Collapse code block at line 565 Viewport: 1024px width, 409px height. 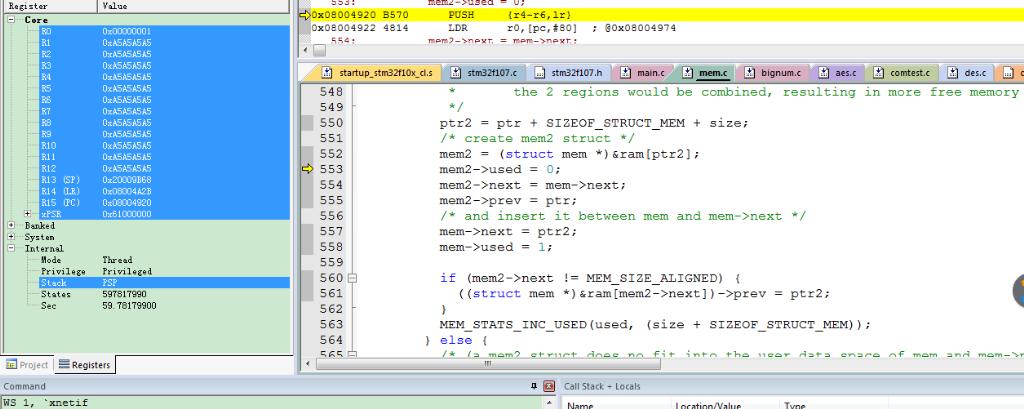[x=353, y=354]
